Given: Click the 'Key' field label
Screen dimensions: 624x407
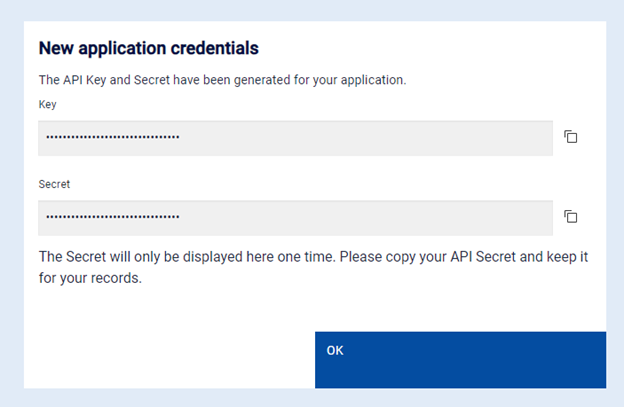Looking at the screenshot, I should point(47,104).
